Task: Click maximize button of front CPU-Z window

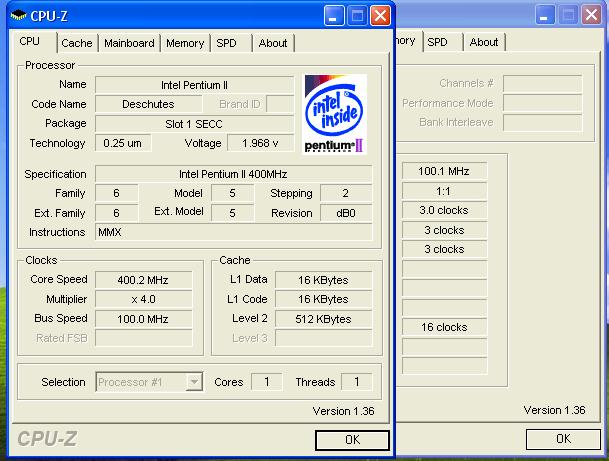Action: coord(357,16)
